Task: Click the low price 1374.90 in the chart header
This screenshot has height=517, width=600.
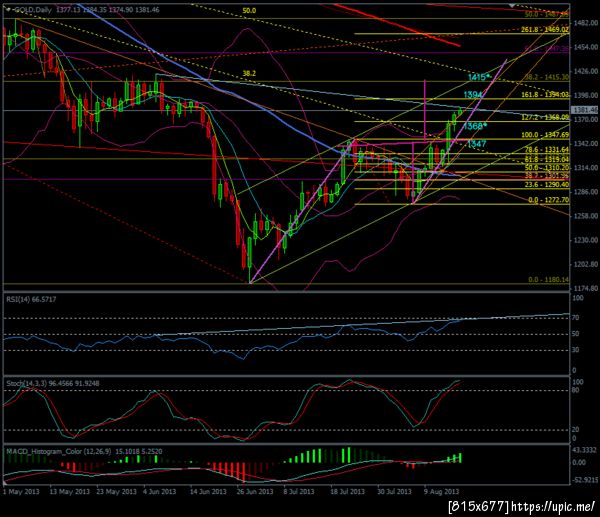Action: point(121,10)
